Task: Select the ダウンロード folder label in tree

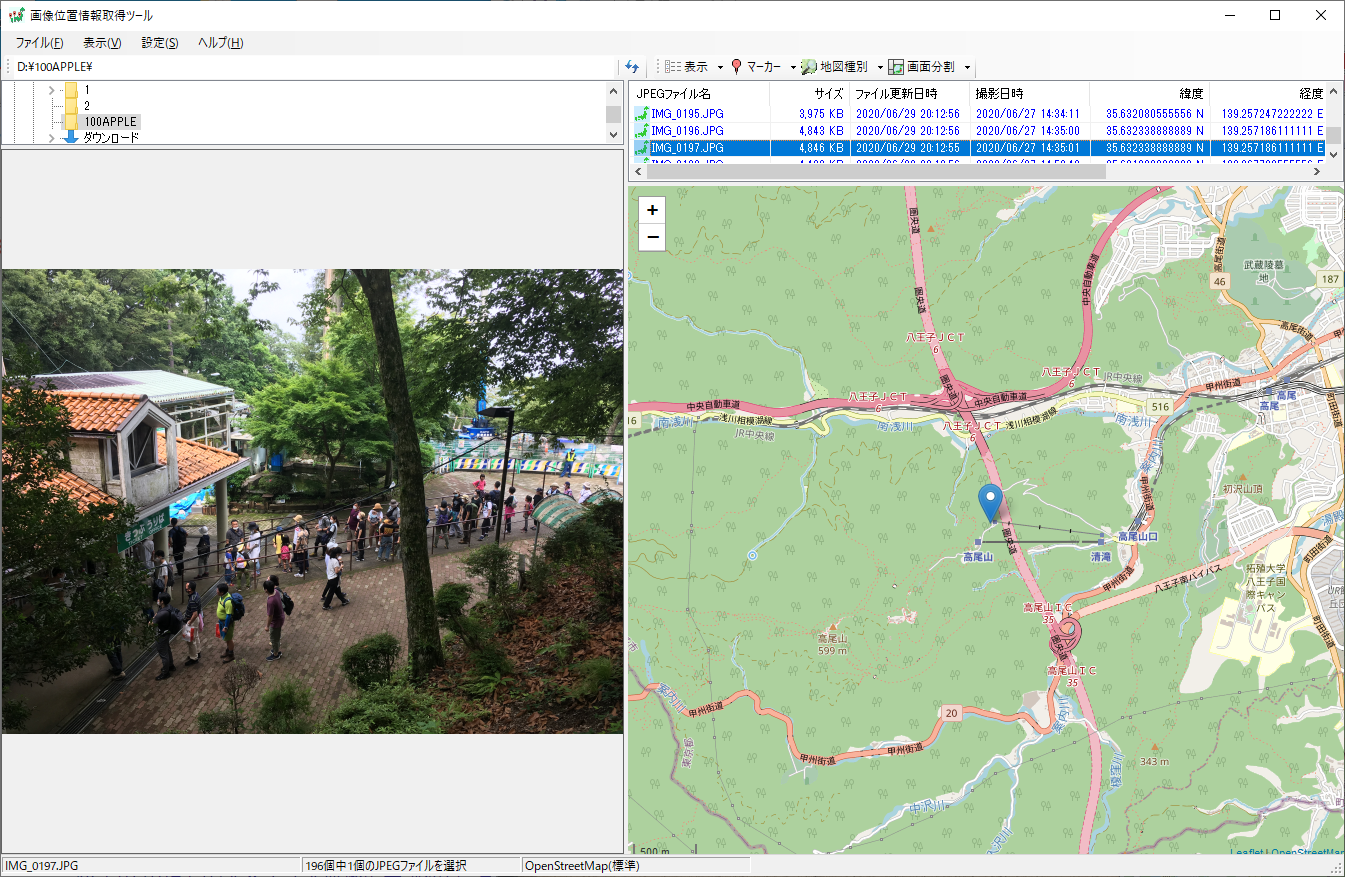Action: (x=111, y=137)
